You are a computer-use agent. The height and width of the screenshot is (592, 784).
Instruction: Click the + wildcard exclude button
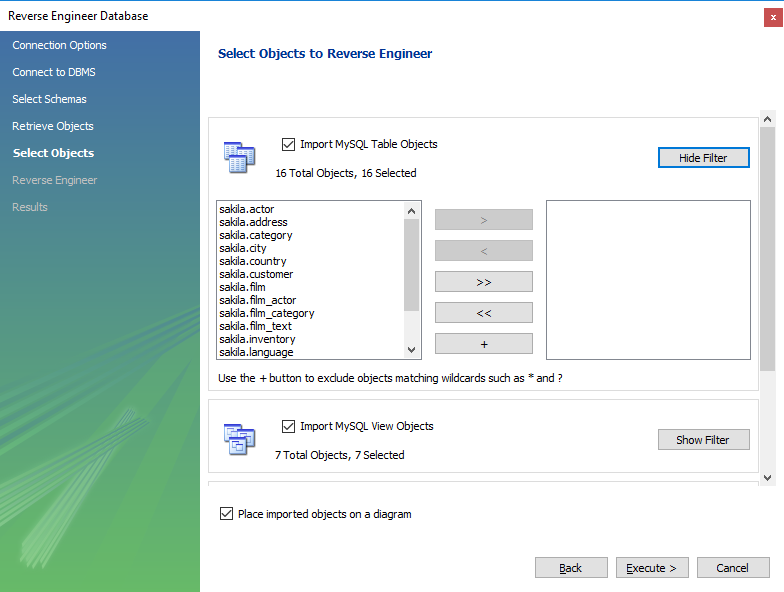pos(484,344)
